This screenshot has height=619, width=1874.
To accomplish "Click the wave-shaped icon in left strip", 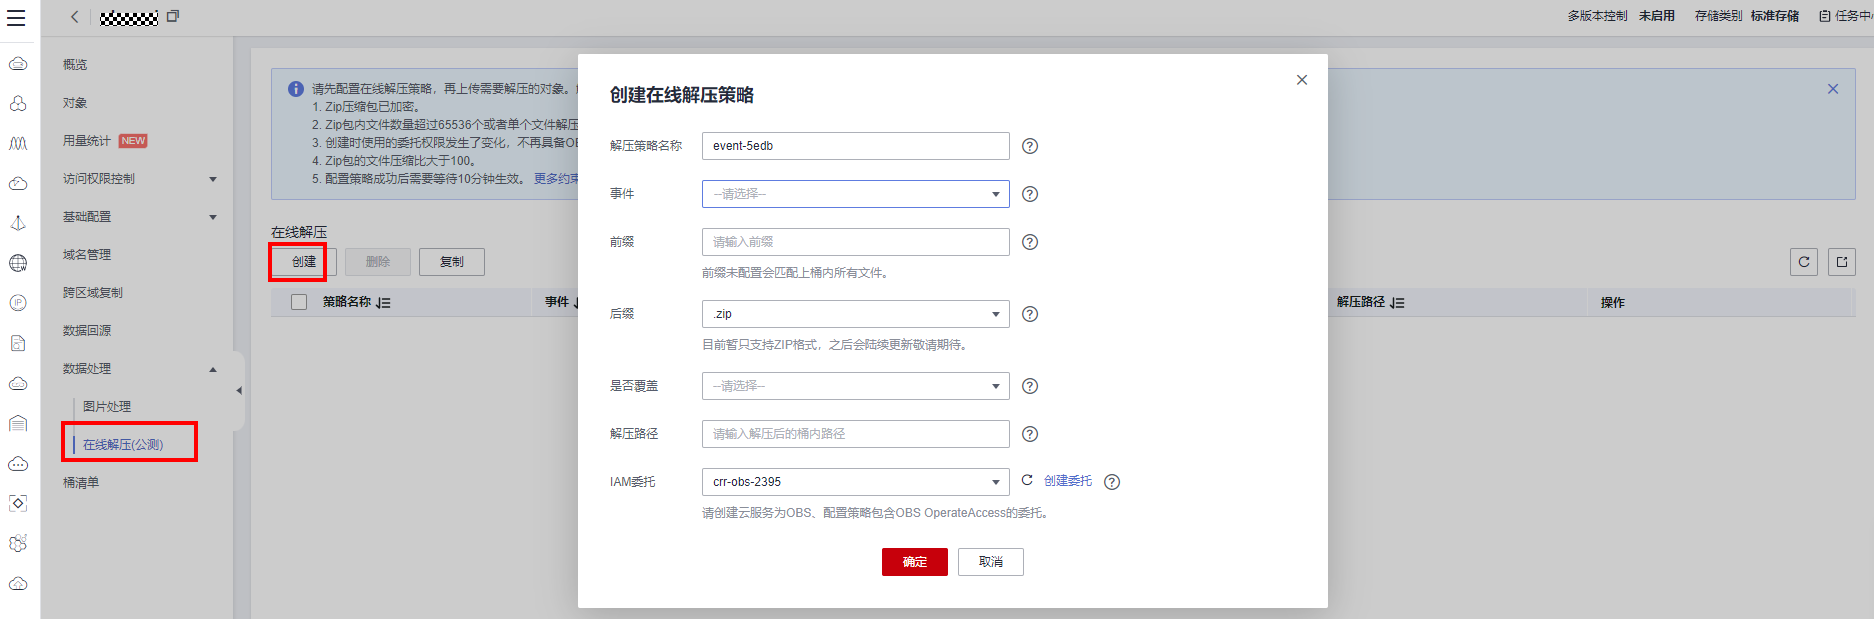I will [x=18, y=143].
